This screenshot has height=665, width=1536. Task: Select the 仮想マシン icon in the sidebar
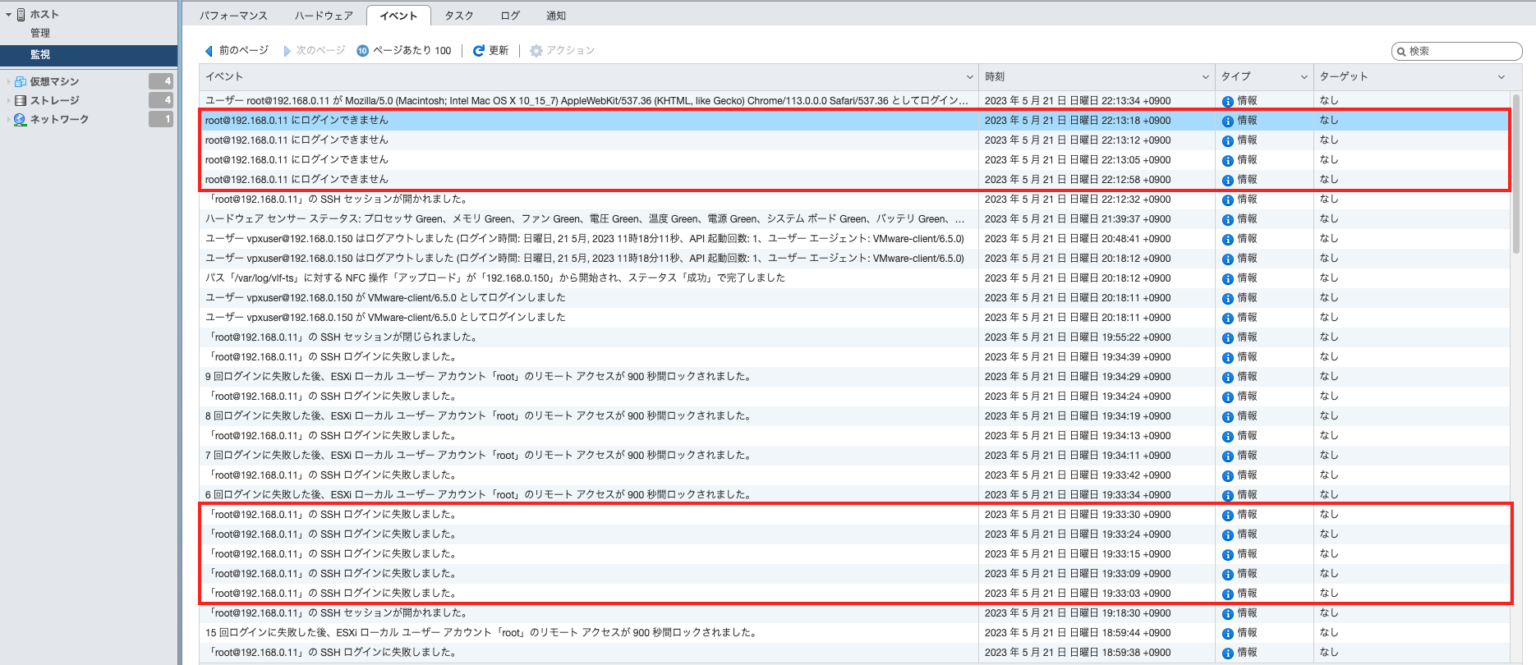click(x=20, y=79)
